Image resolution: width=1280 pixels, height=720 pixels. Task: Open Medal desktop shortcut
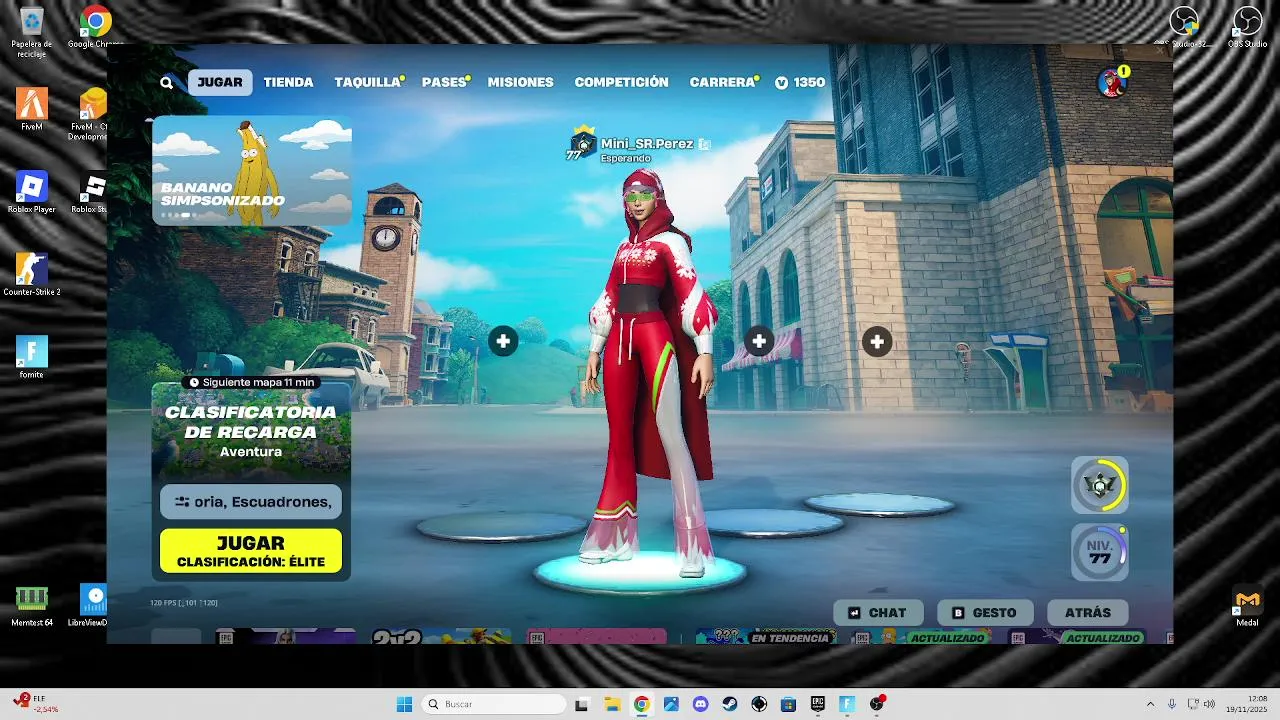1247,605
